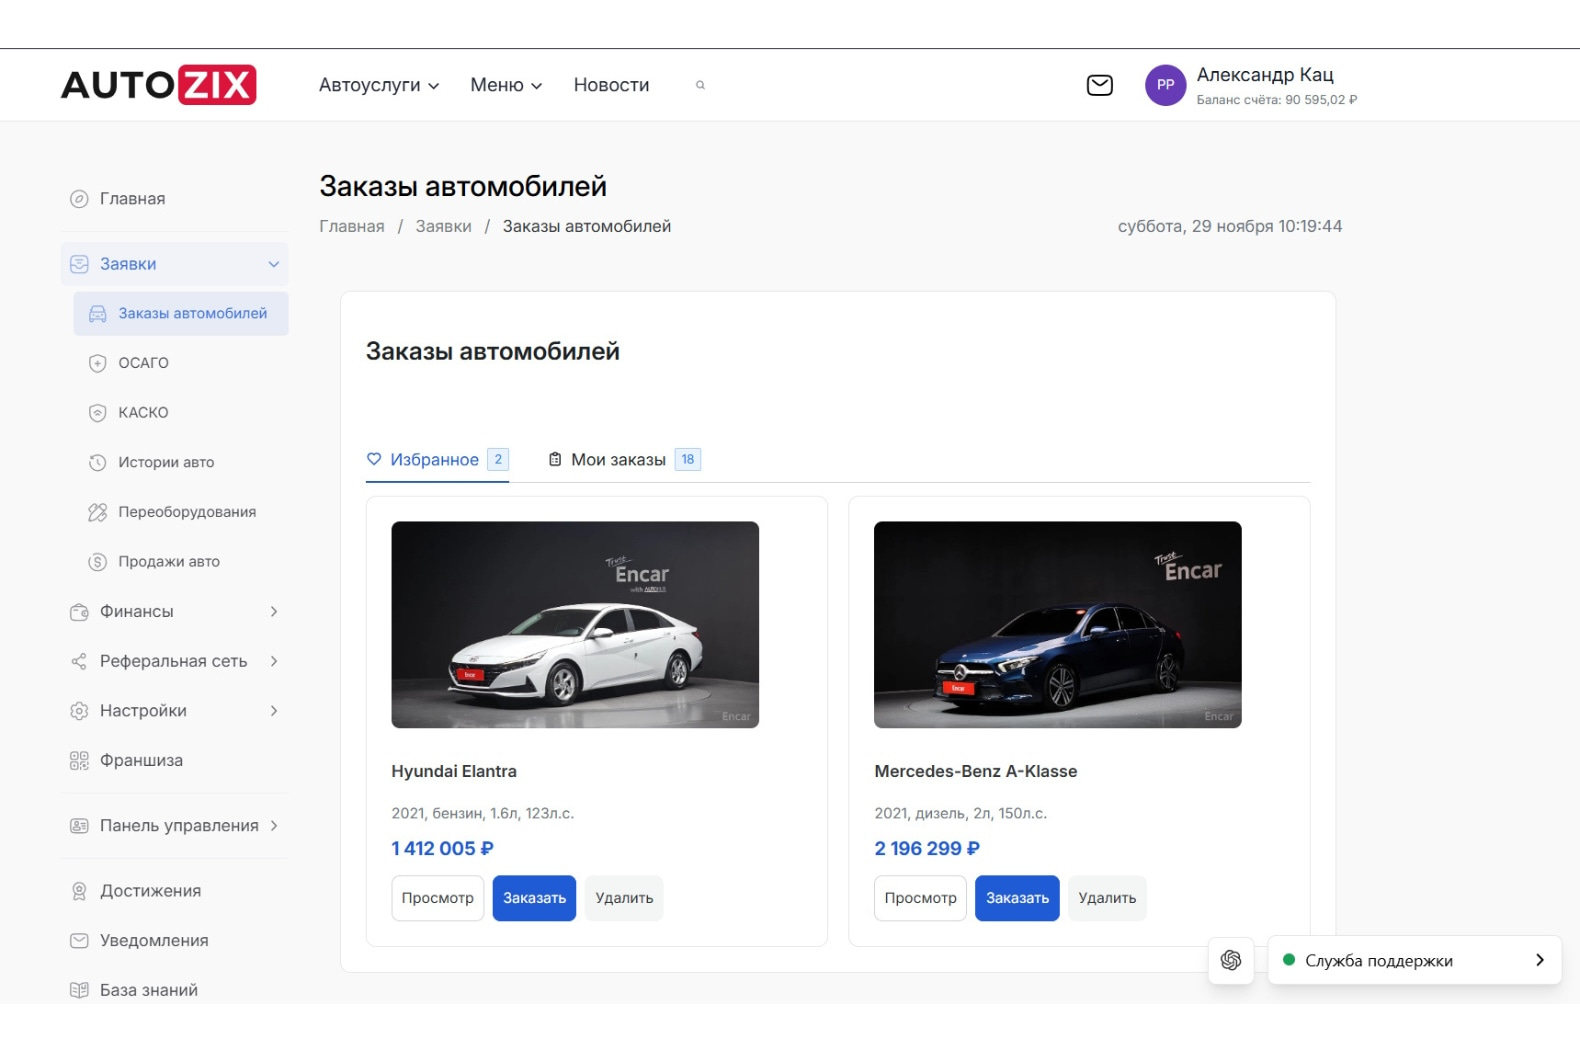Click the Франшиза QR-style icon
1580x1052 pixels.
(x=79, y=761)
